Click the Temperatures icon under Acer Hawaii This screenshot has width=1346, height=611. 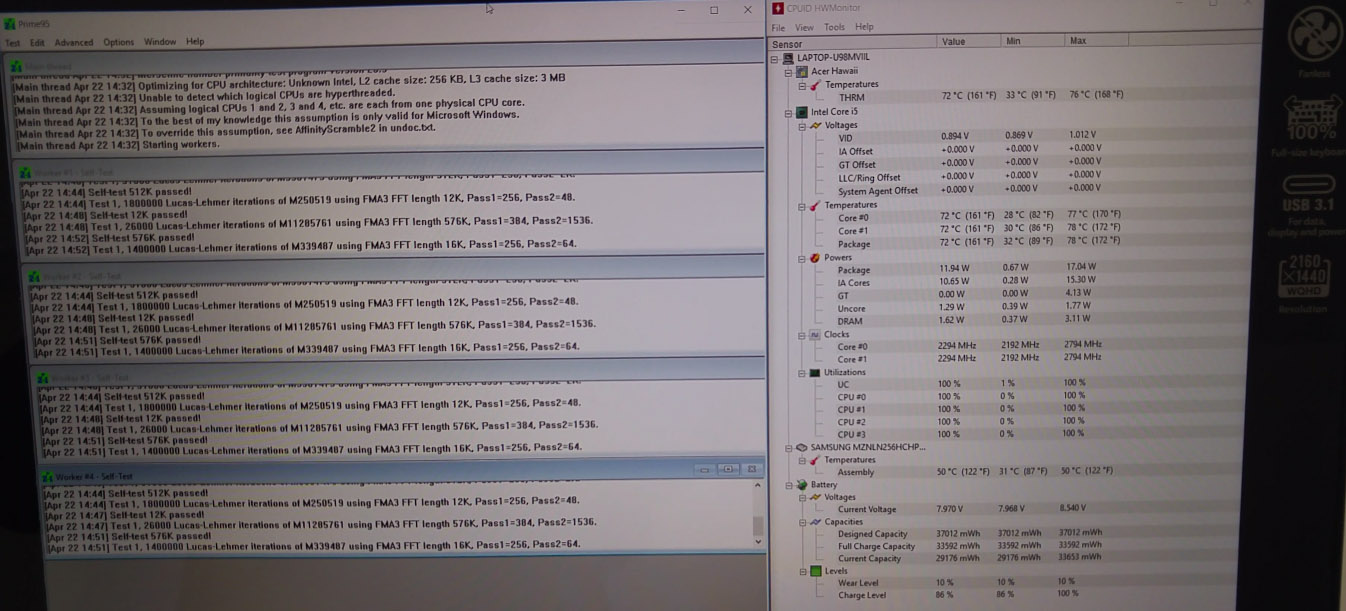(x=816, y=85)
